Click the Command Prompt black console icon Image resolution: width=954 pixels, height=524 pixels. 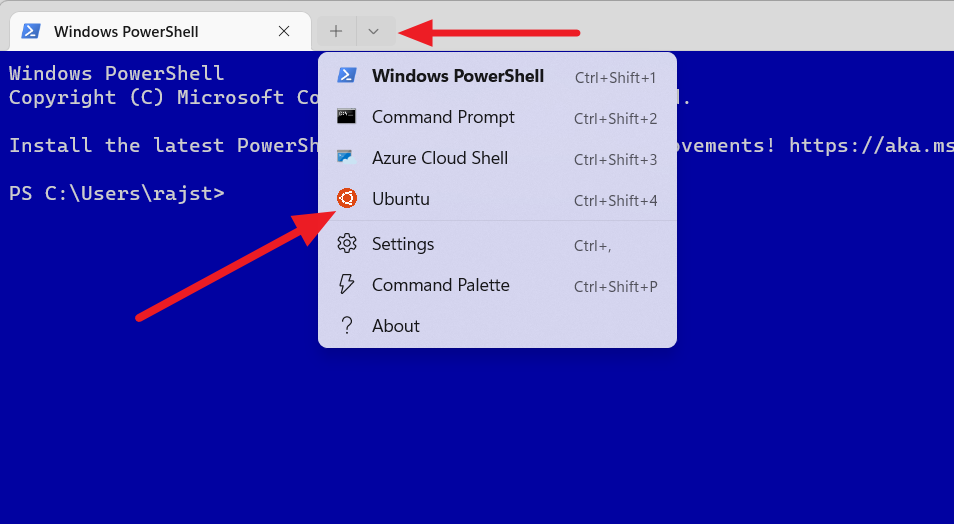(347, 116)
